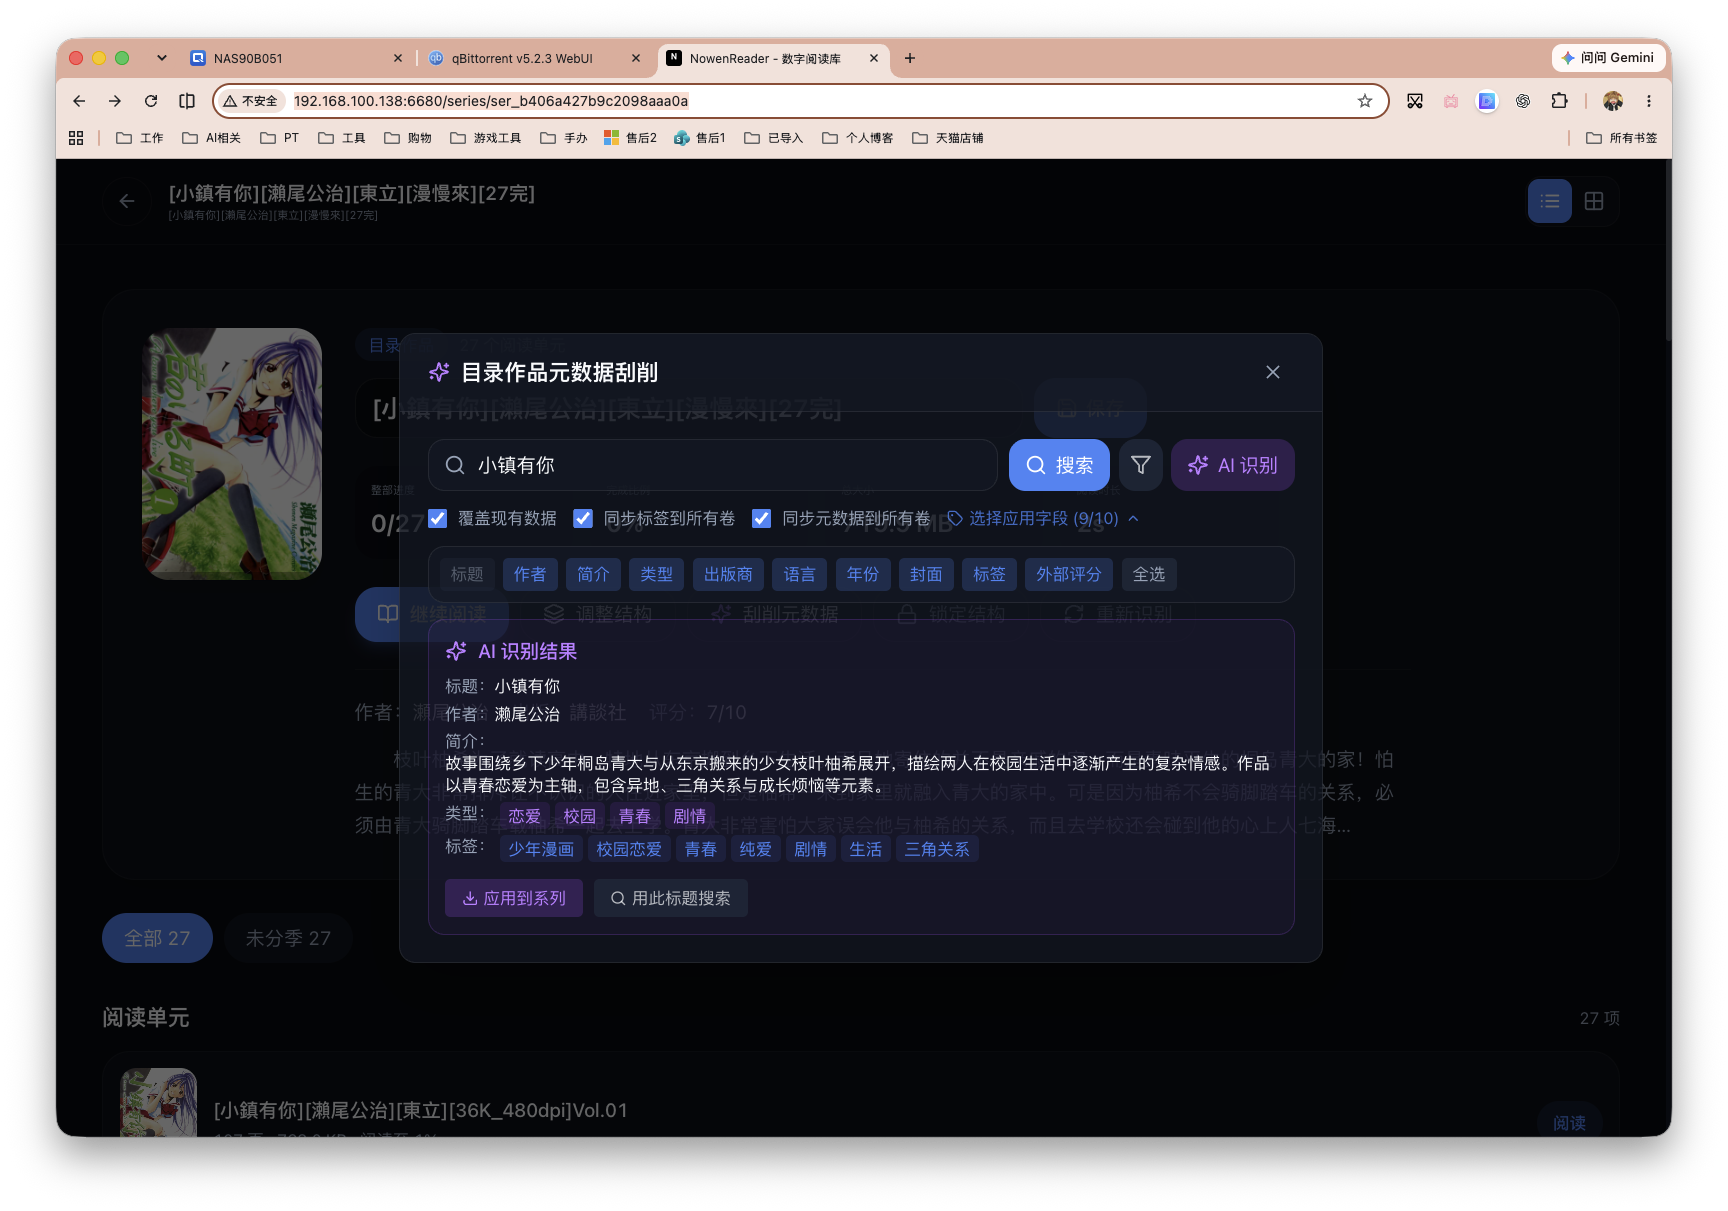Select the 未分季 27 tab

point(288,938)
